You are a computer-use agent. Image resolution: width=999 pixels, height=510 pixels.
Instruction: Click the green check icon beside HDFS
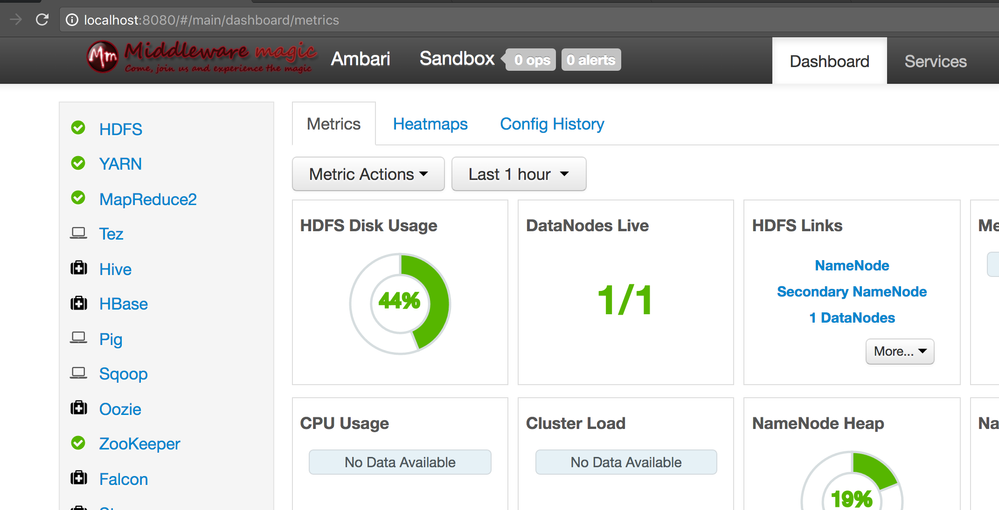(78, 128)
